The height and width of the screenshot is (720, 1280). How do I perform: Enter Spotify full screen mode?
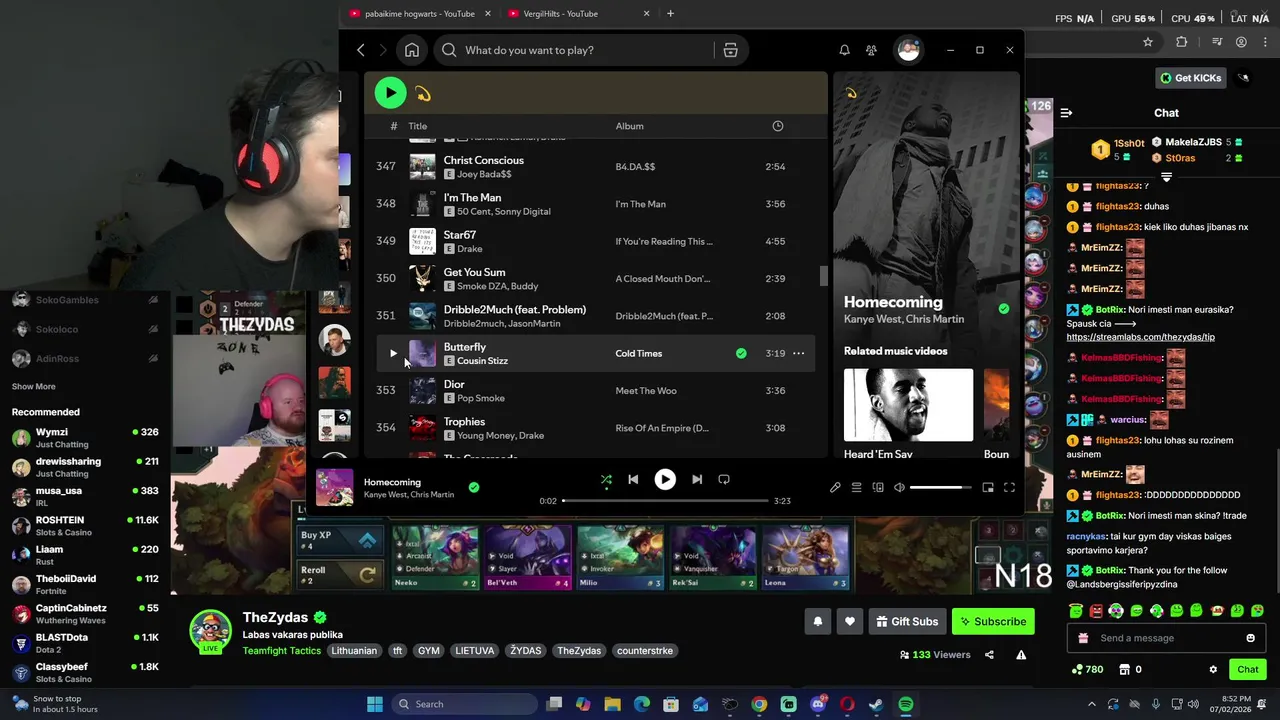click(1009, 488)
